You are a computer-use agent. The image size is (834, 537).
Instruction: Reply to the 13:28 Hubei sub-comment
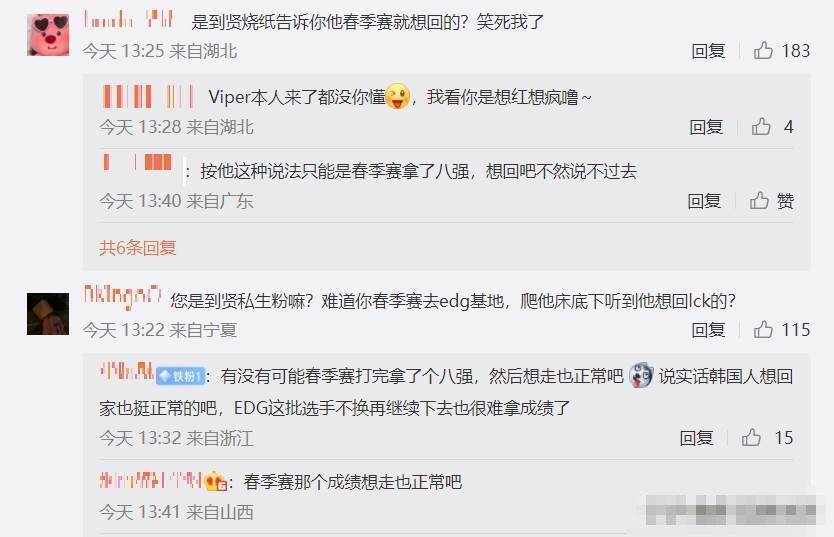pos(706,127)
